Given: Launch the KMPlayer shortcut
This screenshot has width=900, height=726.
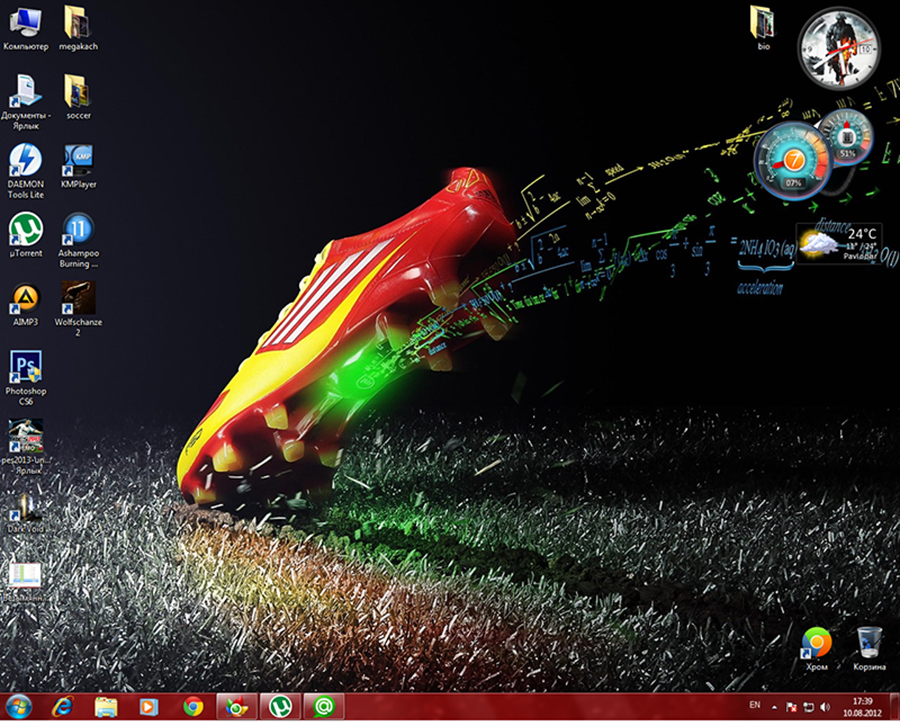Looking at the screenshot, I should tap(78, 166).
